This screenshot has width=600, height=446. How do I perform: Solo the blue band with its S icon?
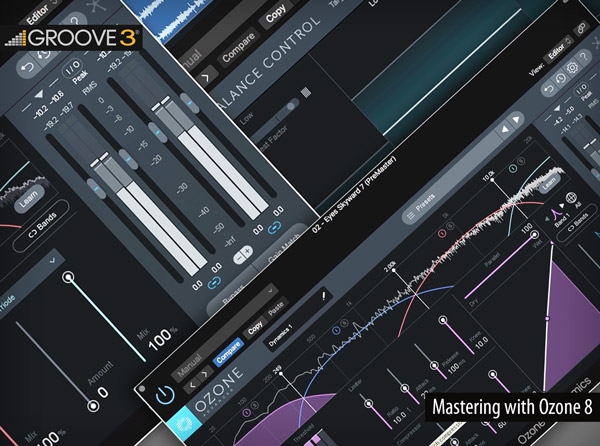tap(344, 323)
